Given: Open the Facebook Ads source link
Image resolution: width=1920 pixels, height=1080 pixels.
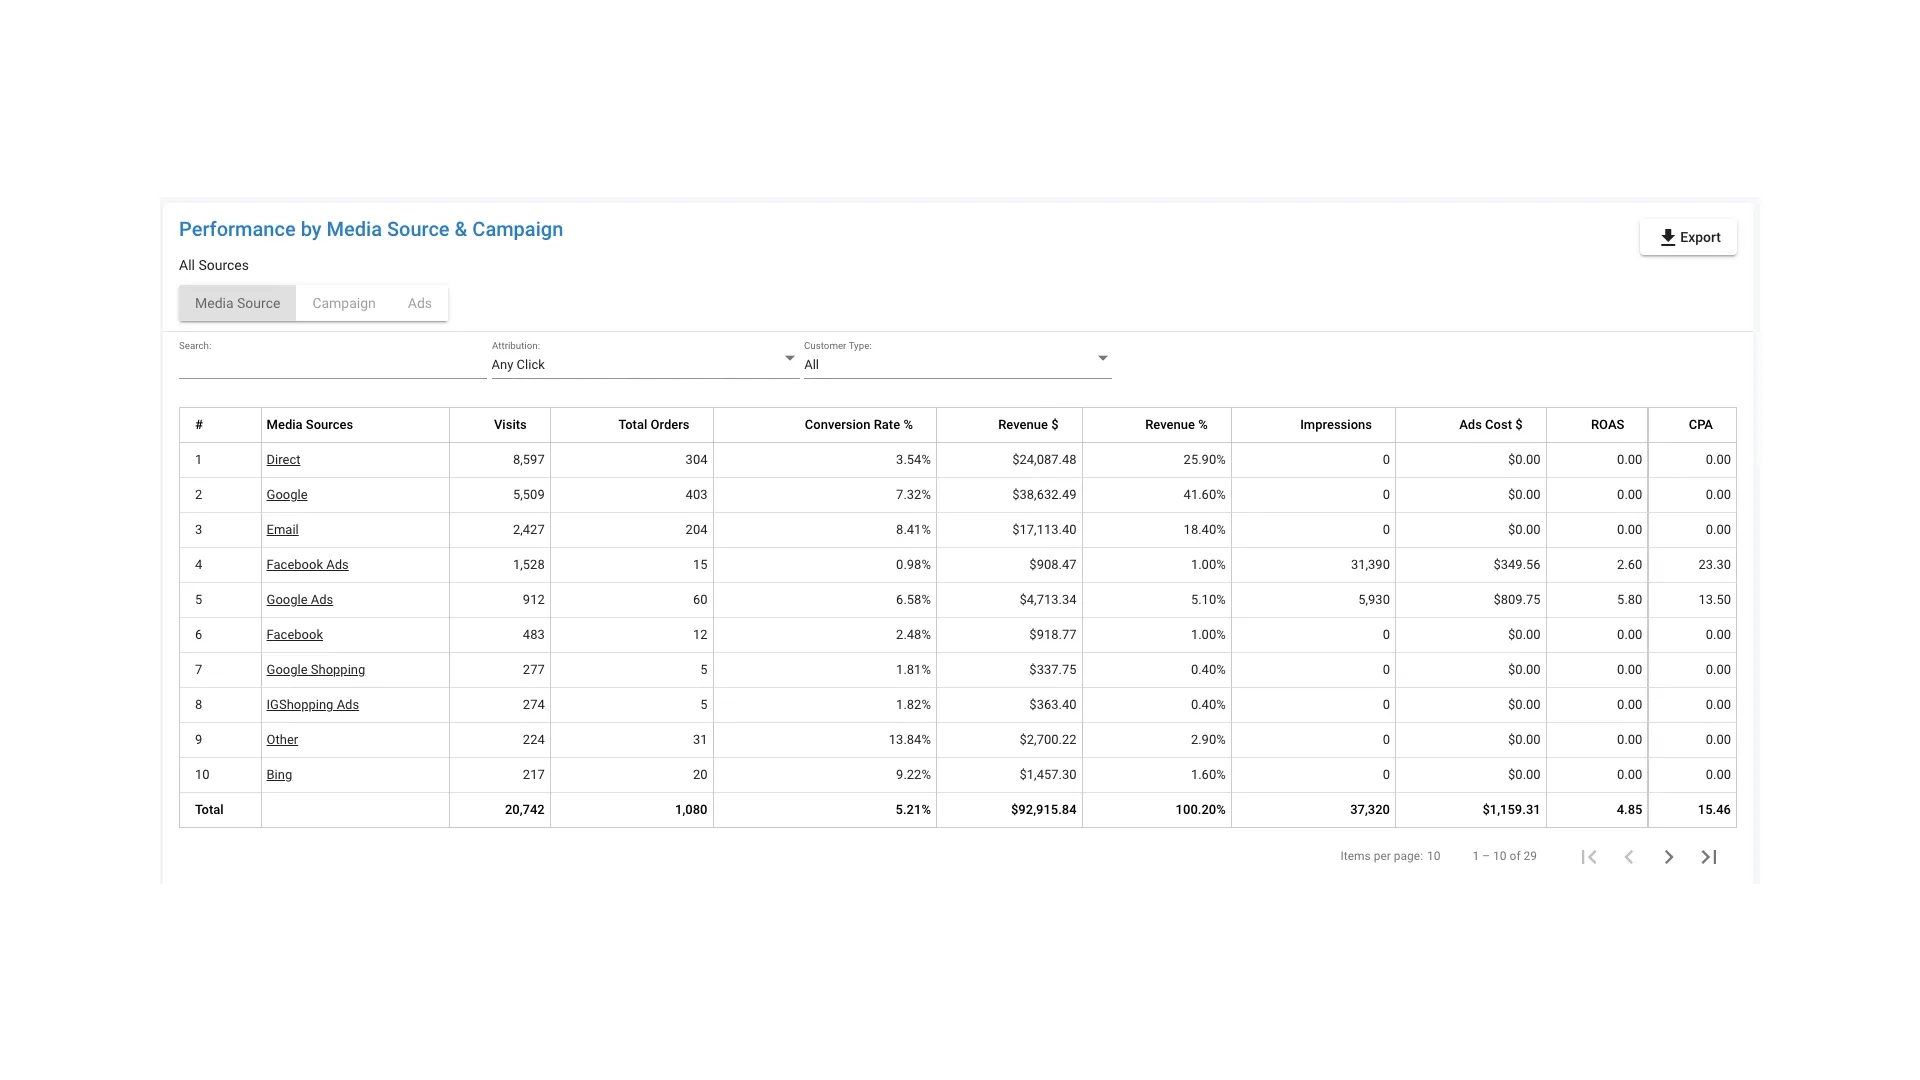Looking at the screenshot, I should pyautogui.click(x=307, y=565).
